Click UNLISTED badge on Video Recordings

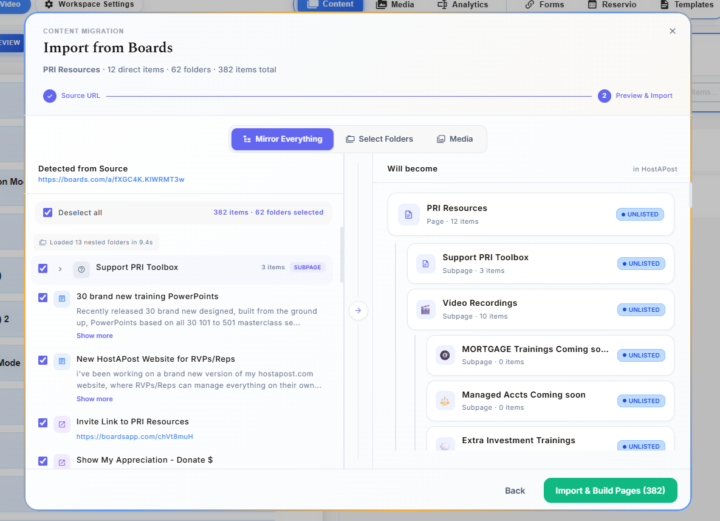click(x=641, y=310)
